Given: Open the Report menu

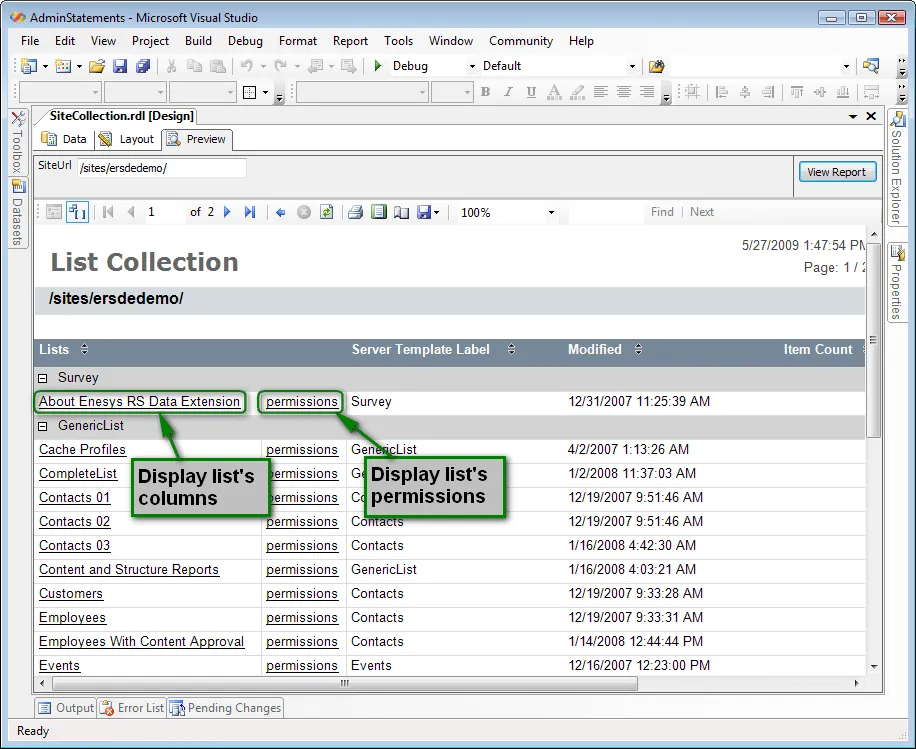Looking at the screenshot, I should pos(350,41).
